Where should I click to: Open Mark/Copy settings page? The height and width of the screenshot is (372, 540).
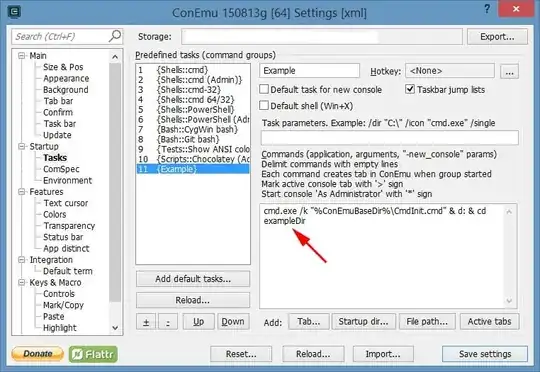(63, 305)
